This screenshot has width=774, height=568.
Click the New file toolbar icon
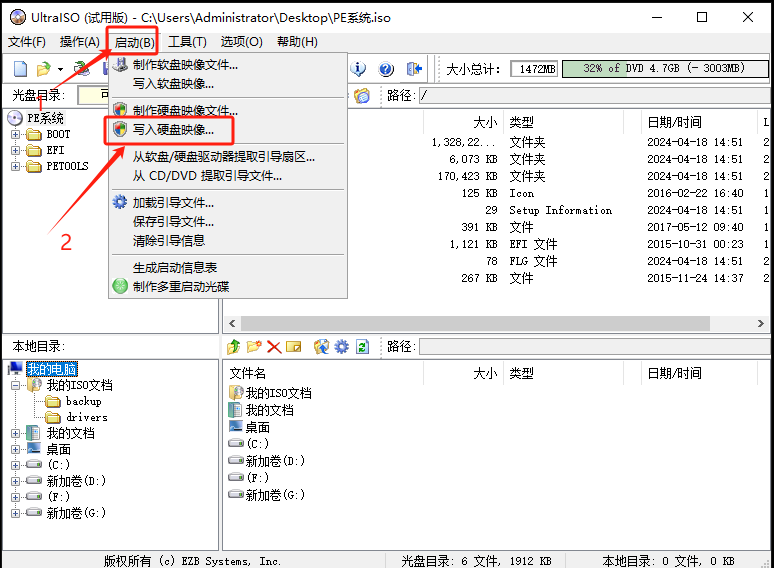tap(20, 69)
